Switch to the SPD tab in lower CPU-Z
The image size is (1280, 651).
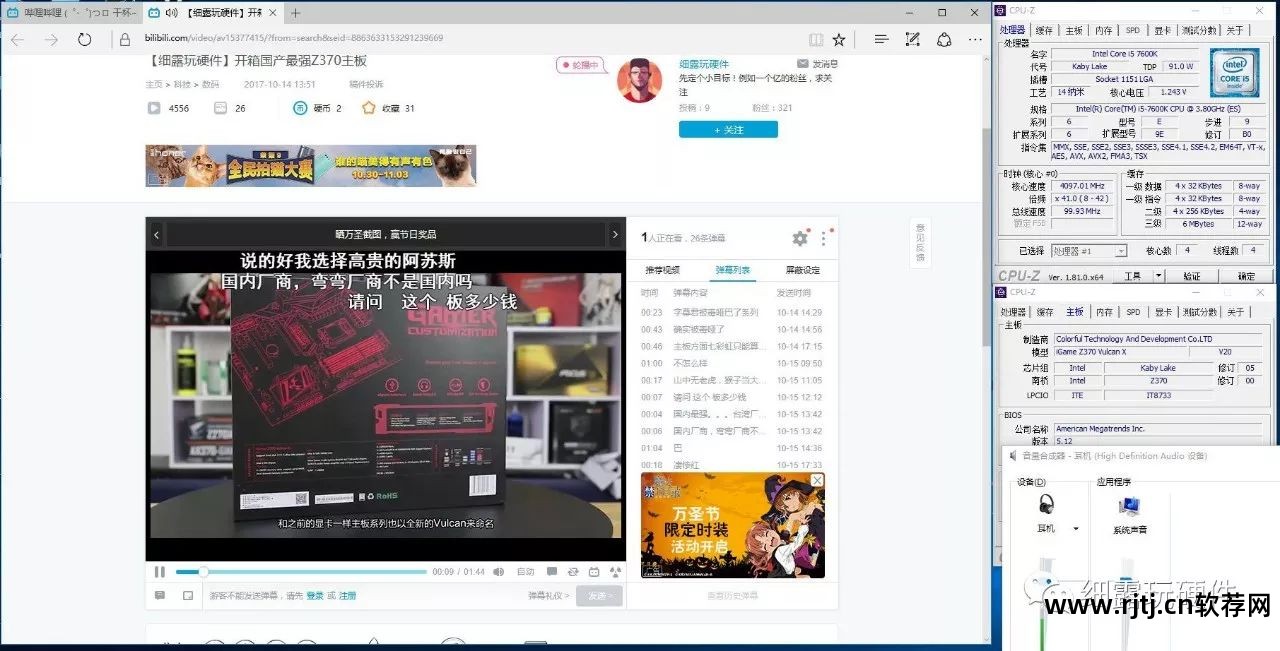(x=1133, y=312)
